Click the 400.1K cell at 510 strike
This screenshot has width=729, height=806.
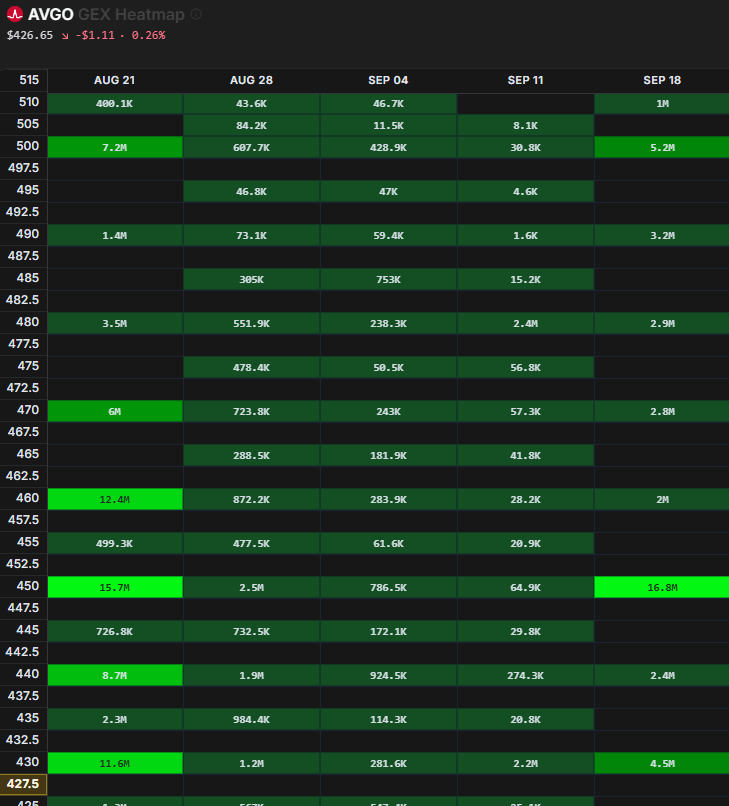tap(115, 103)
